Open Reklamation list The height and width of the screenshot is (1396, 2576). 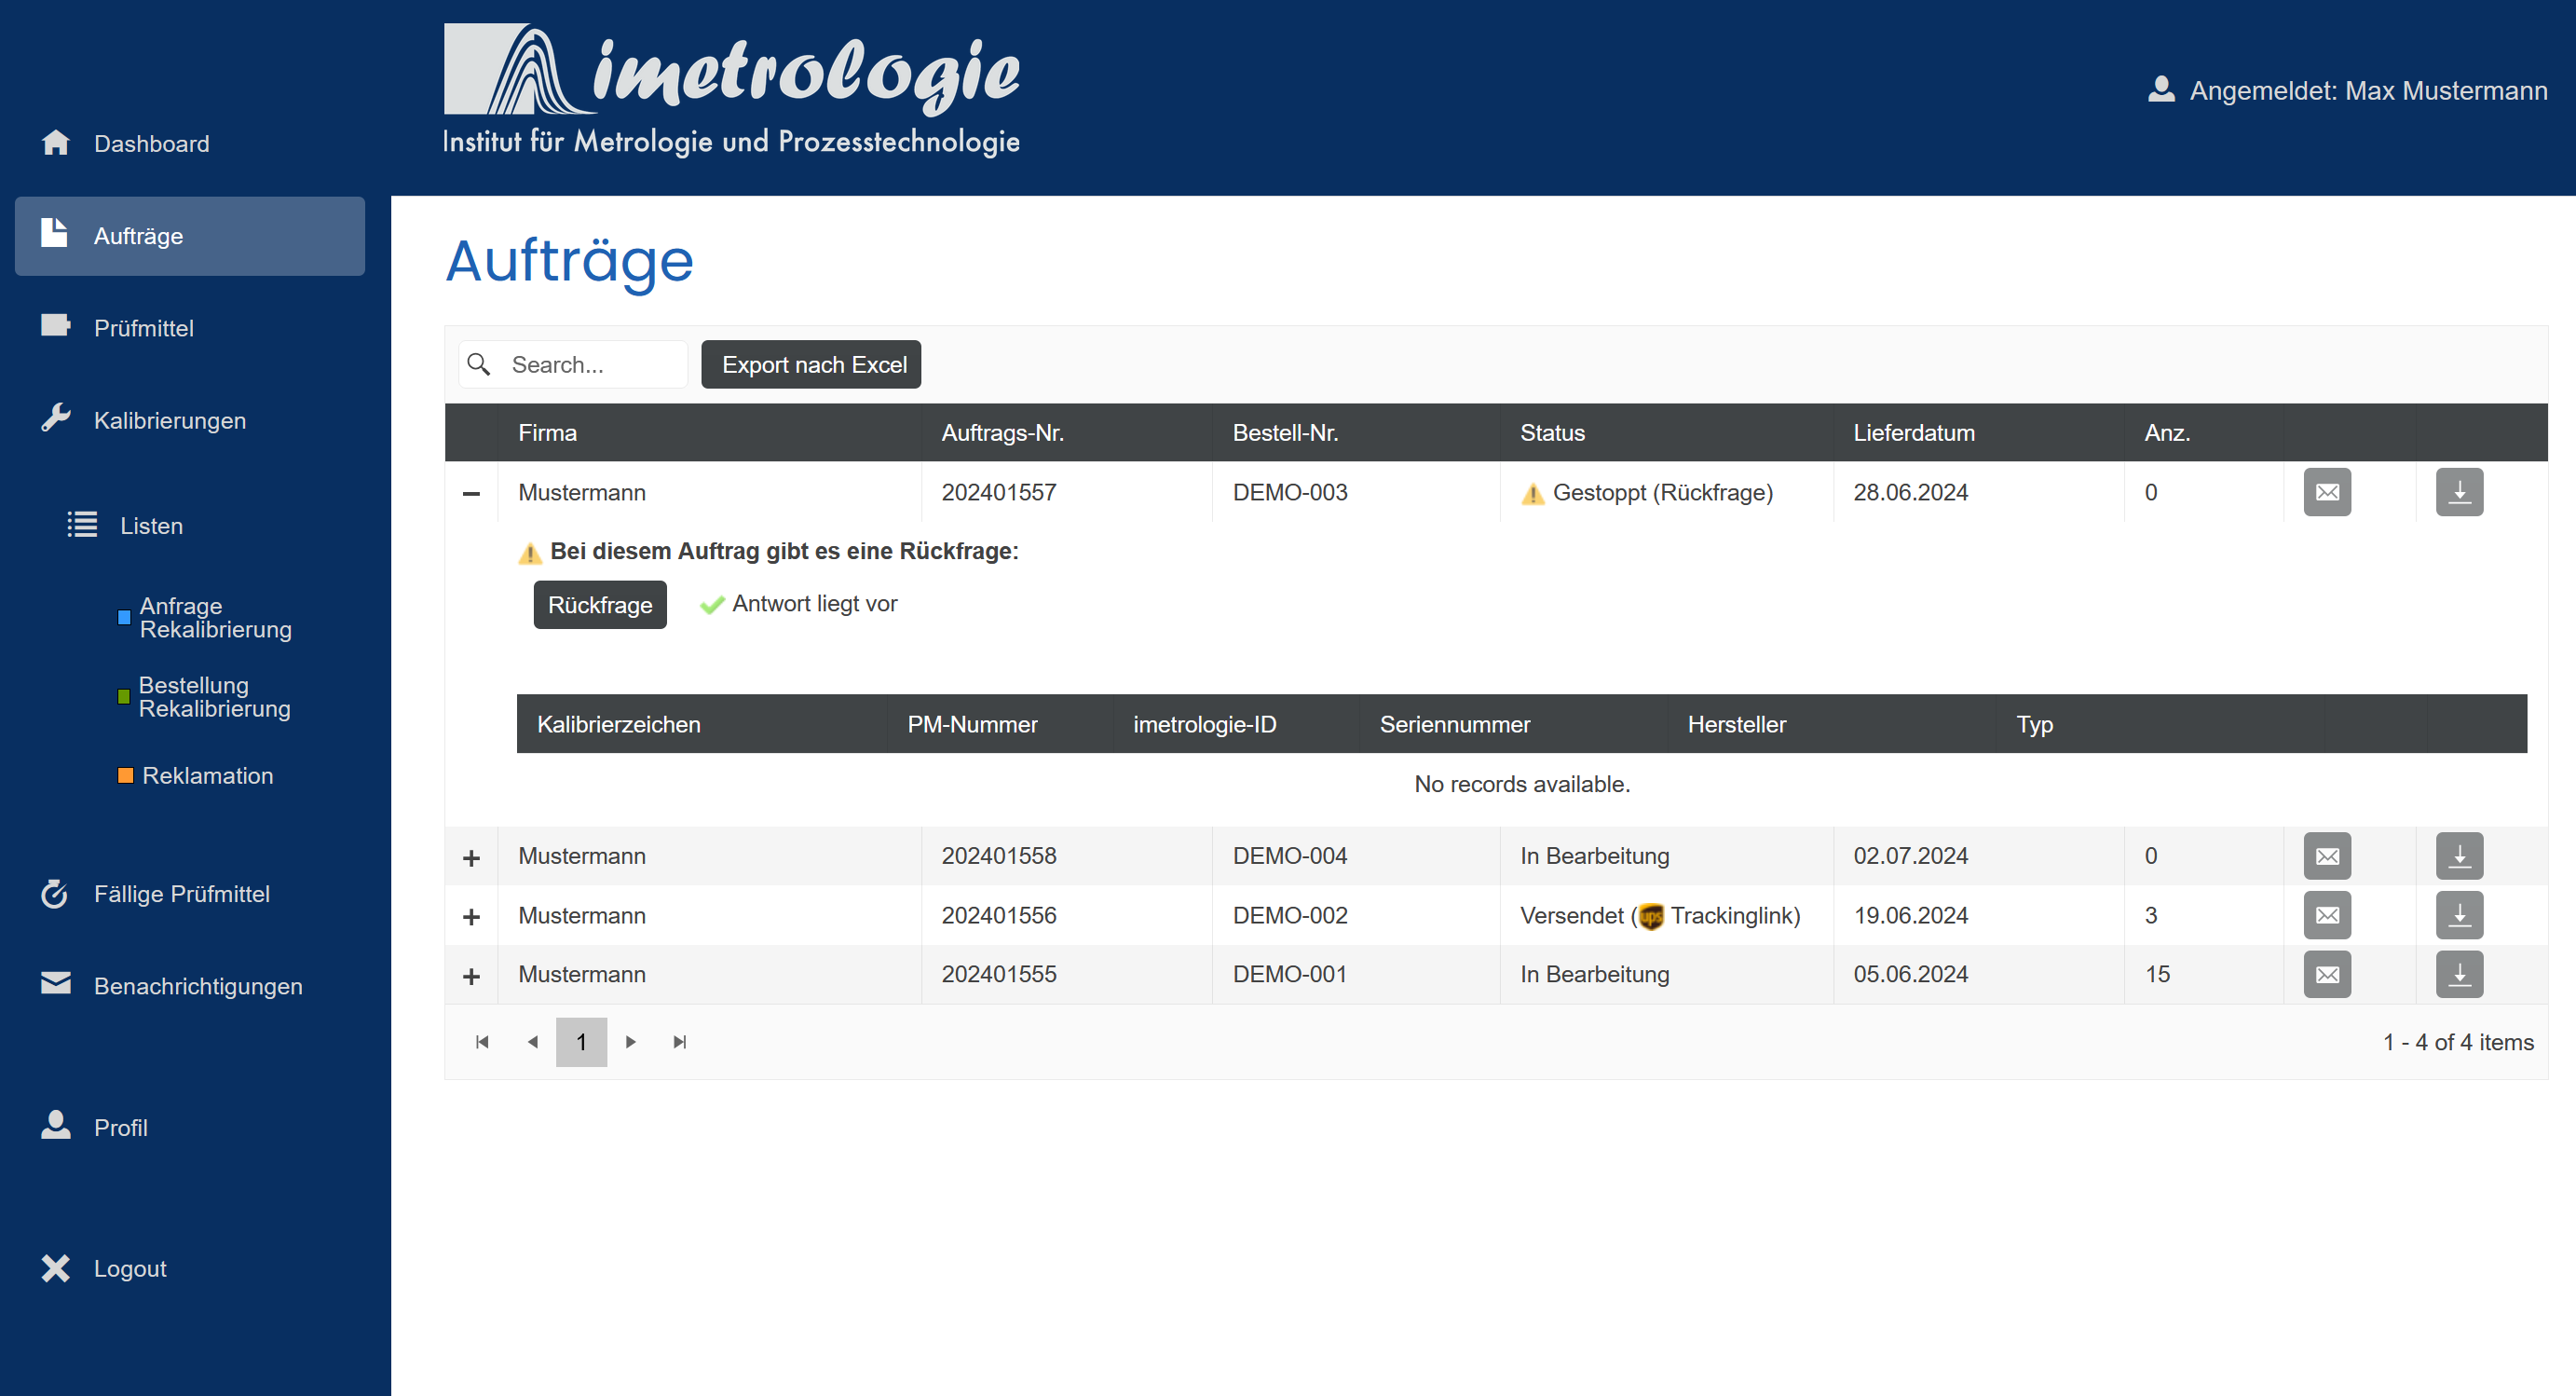208,775
